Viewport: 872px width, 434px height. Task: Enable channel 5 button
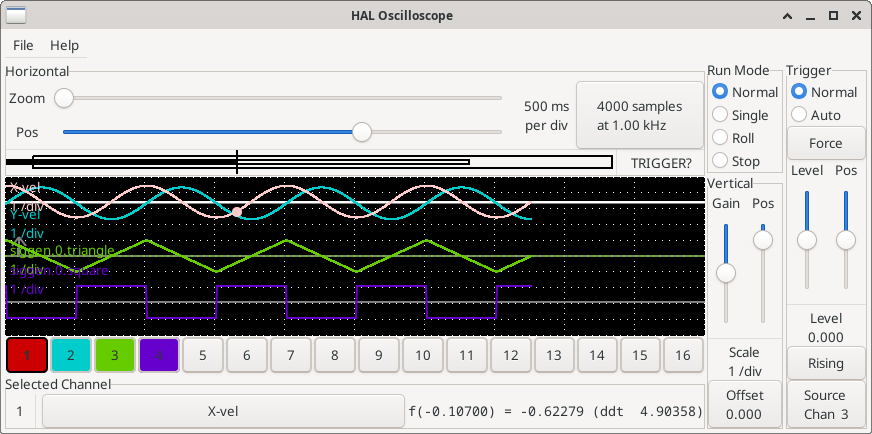[203, 354]
